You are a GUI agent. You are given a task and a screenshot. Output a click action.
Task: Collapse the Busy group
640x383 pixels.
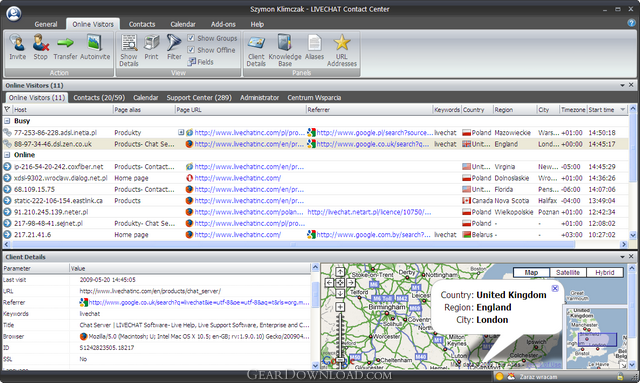click(x=7, y=121)
